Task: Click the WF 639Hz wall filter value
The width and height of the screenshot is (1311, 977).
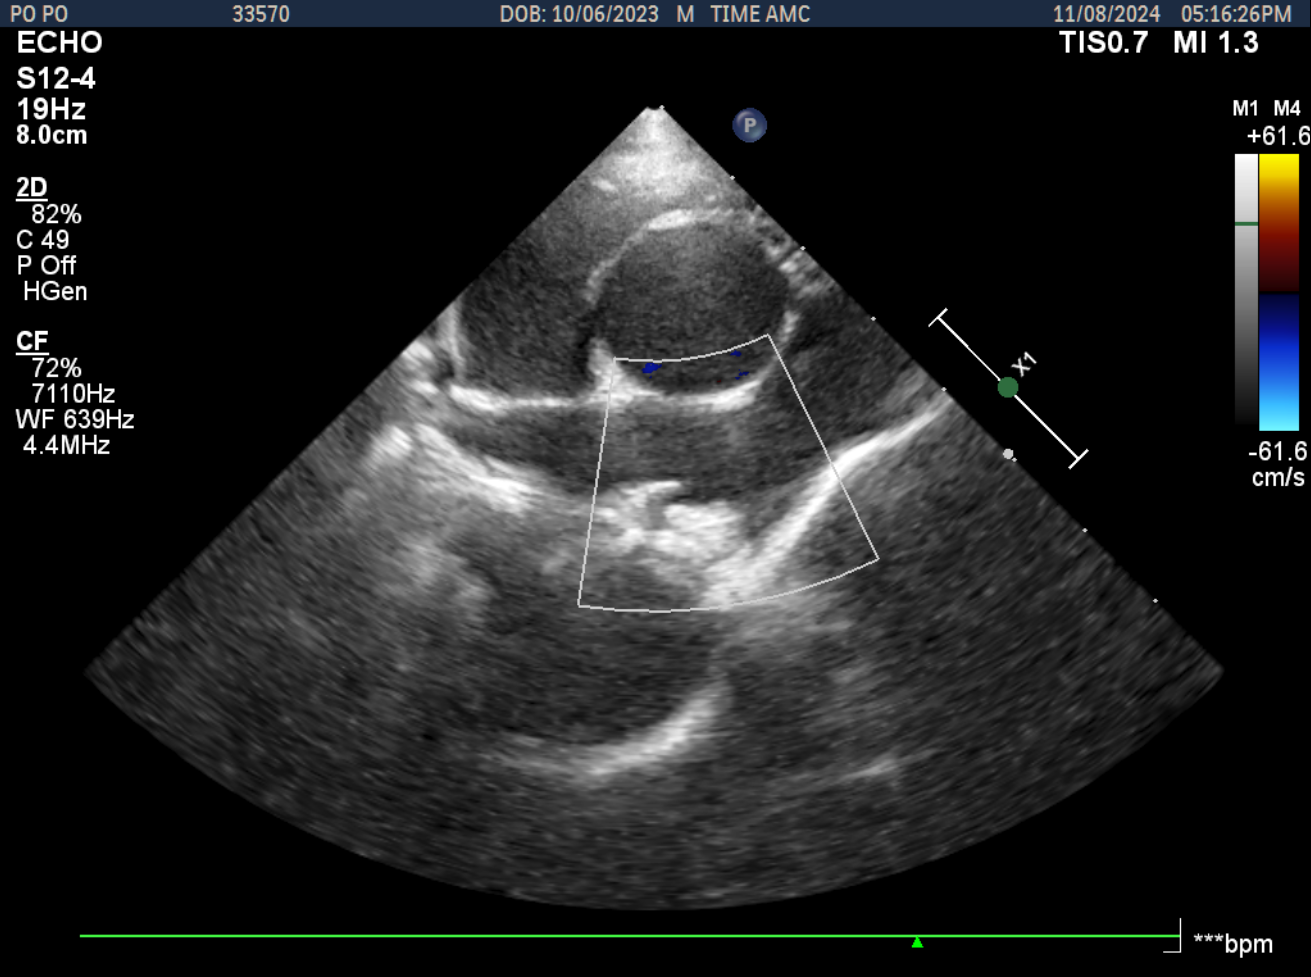Action: 75,419
